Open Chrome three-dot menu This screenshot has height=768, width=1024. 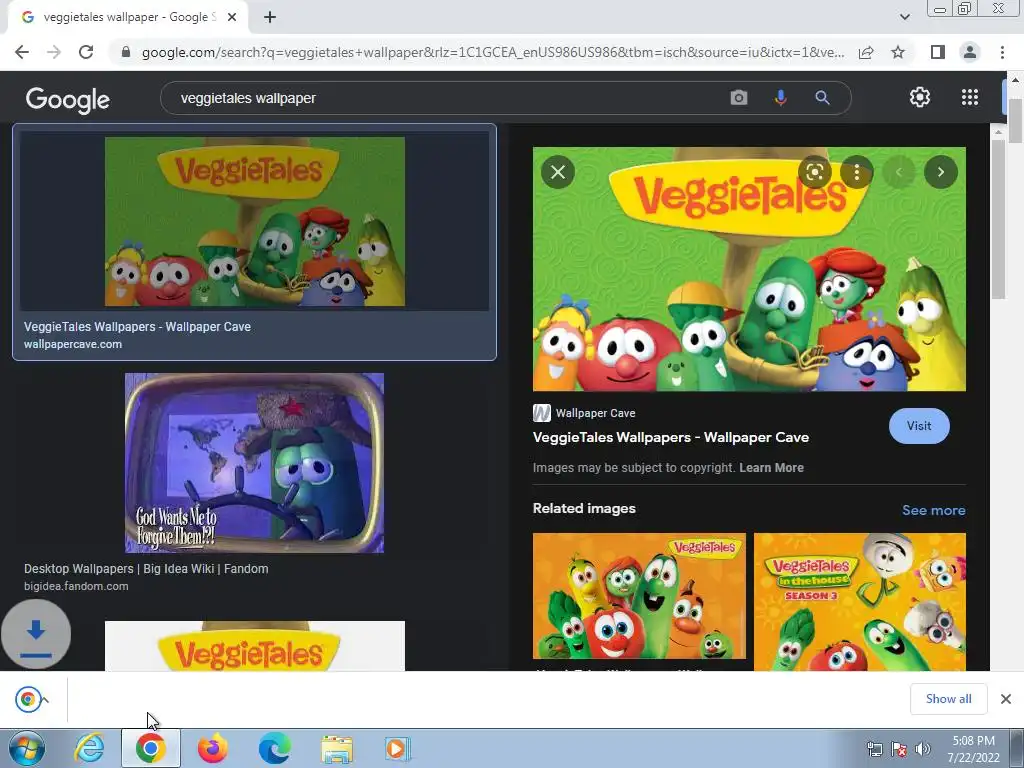point(1002,52)
